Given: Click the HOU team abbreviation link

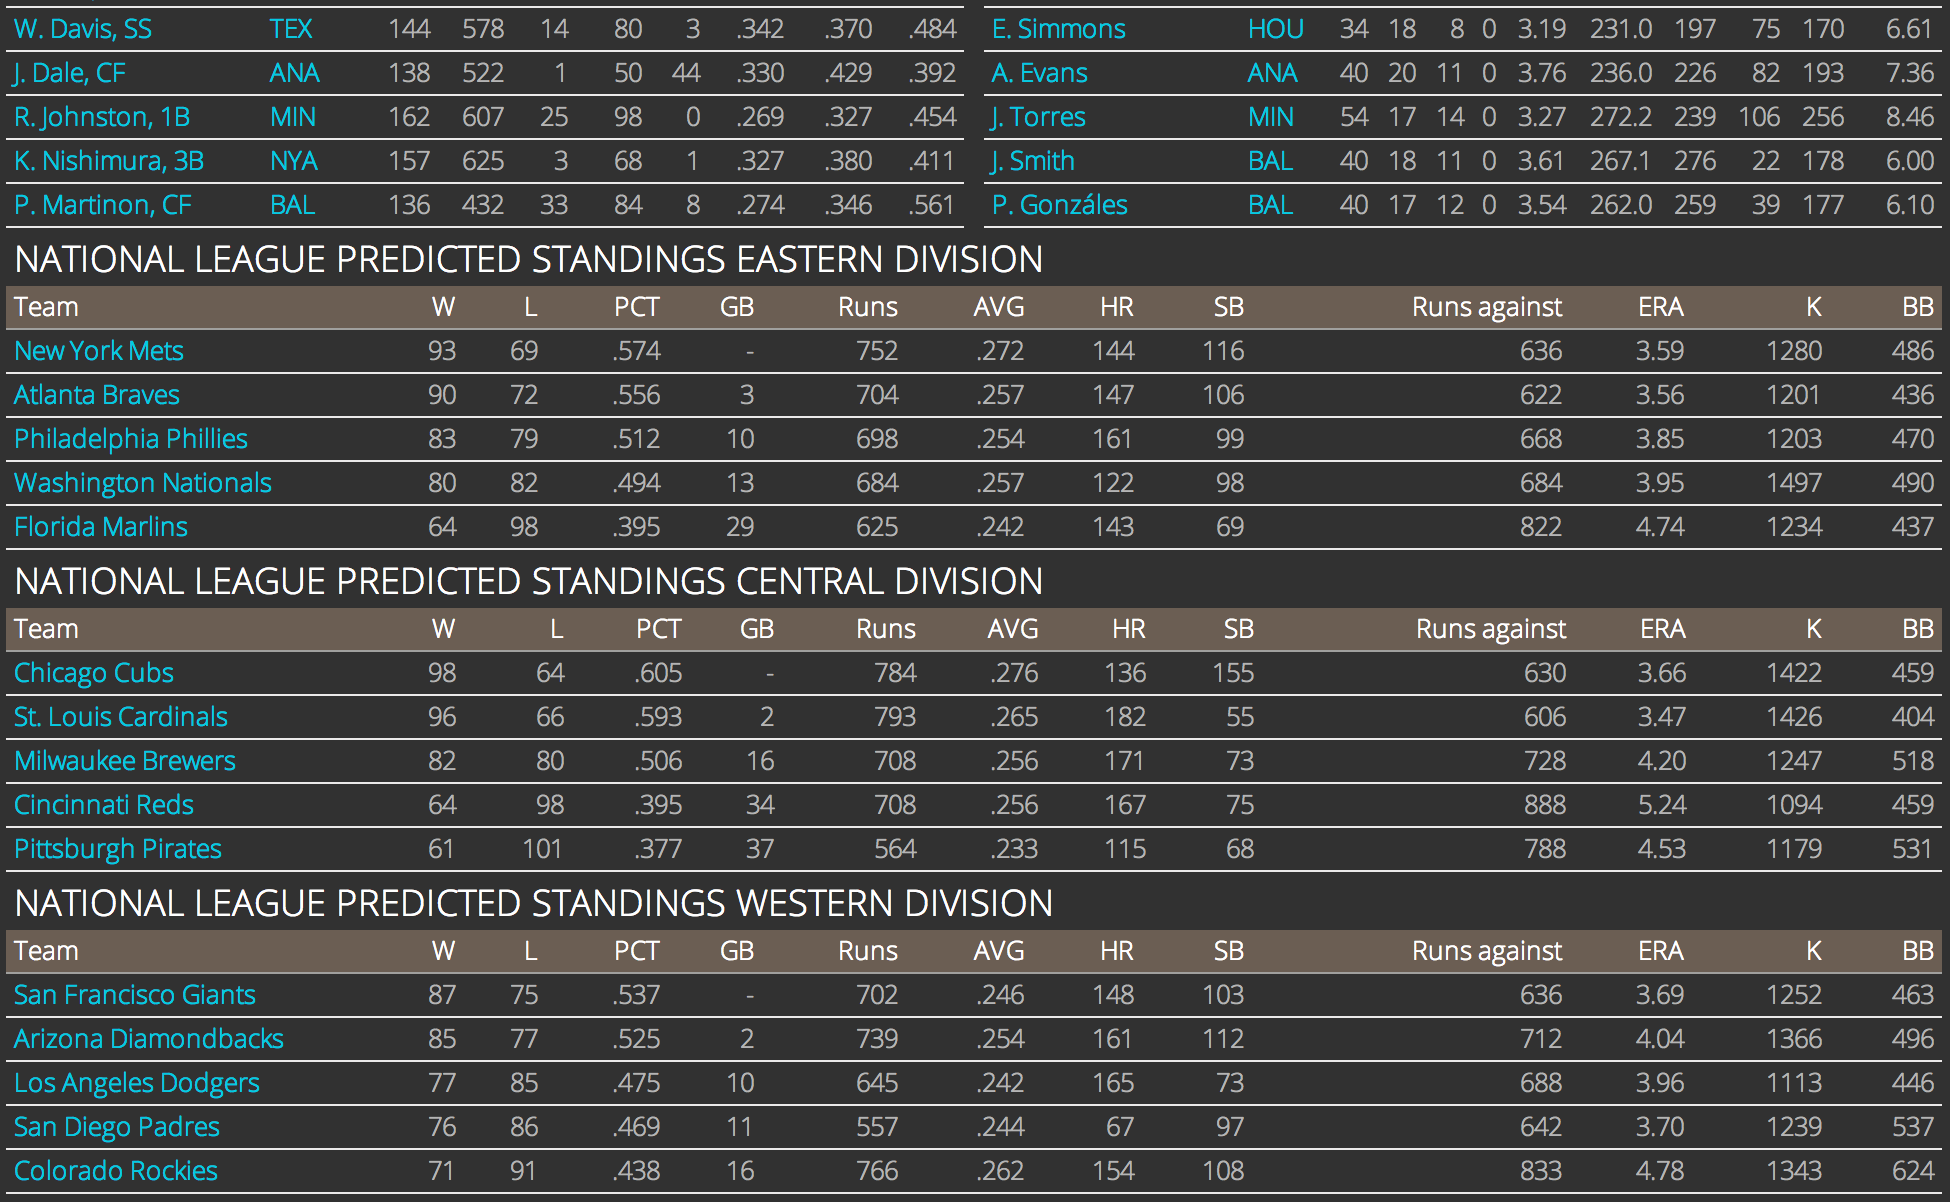Looking at the screenshot, I should point(1275,29).
